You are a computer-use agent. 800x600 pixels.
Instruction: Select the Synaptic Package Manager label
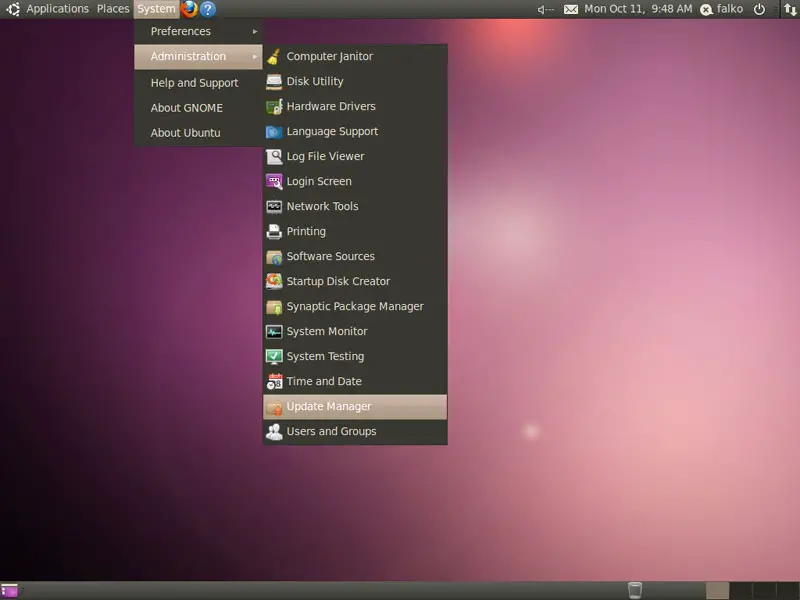pyautogui.click(x=355, y=306)
